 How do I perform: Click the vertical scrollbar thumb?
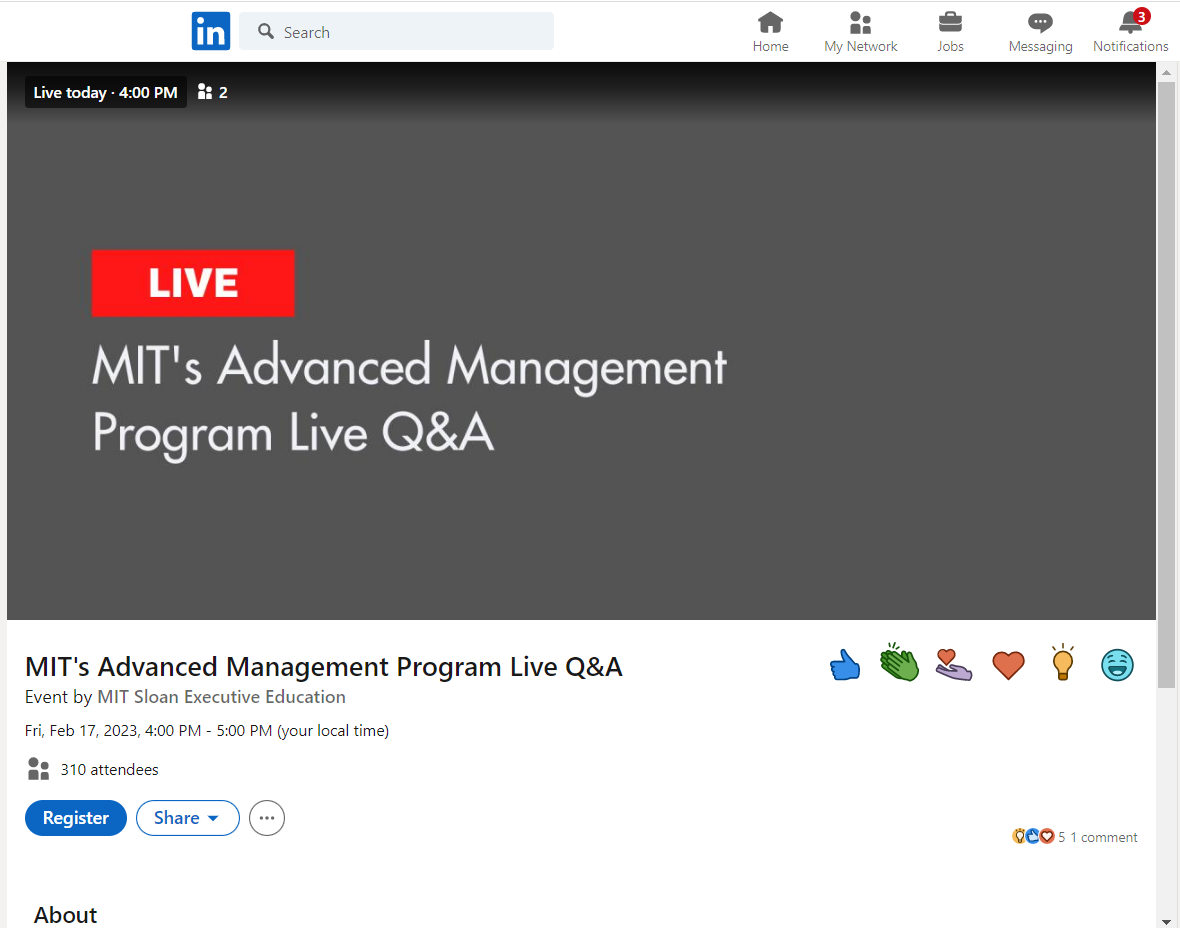pos(1166,385)
